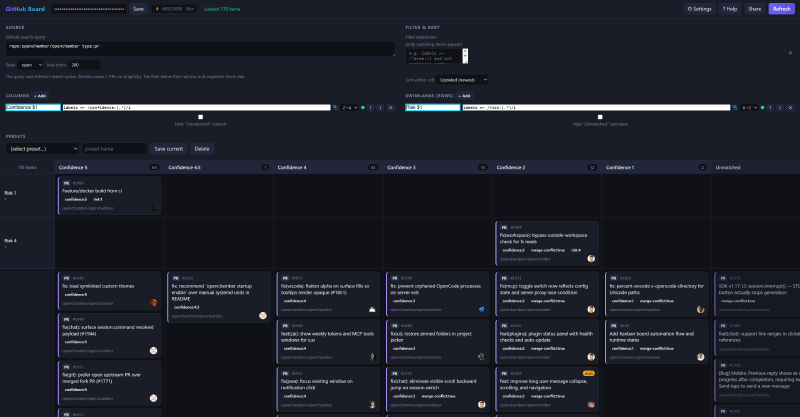The height and width of the screenshot is (417, 800).
Task: Move the Risk swimlane rule down
Action: point(780,108)
